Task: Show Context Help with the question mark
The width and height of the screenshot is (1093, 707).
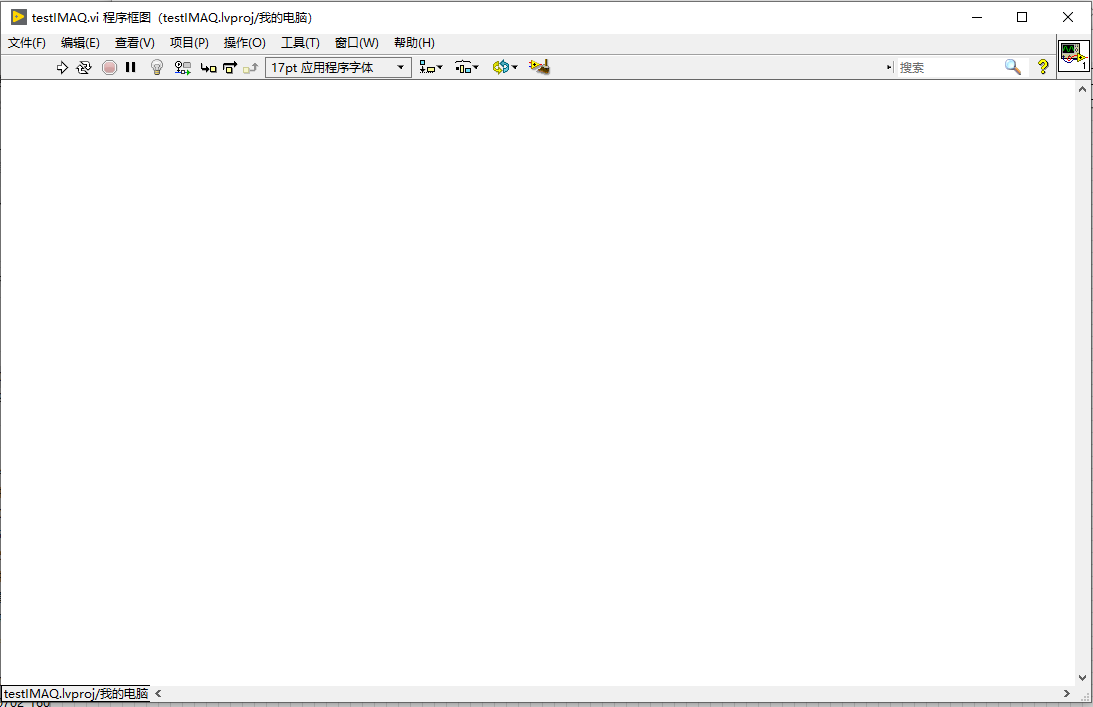Action: (1043, 68)
